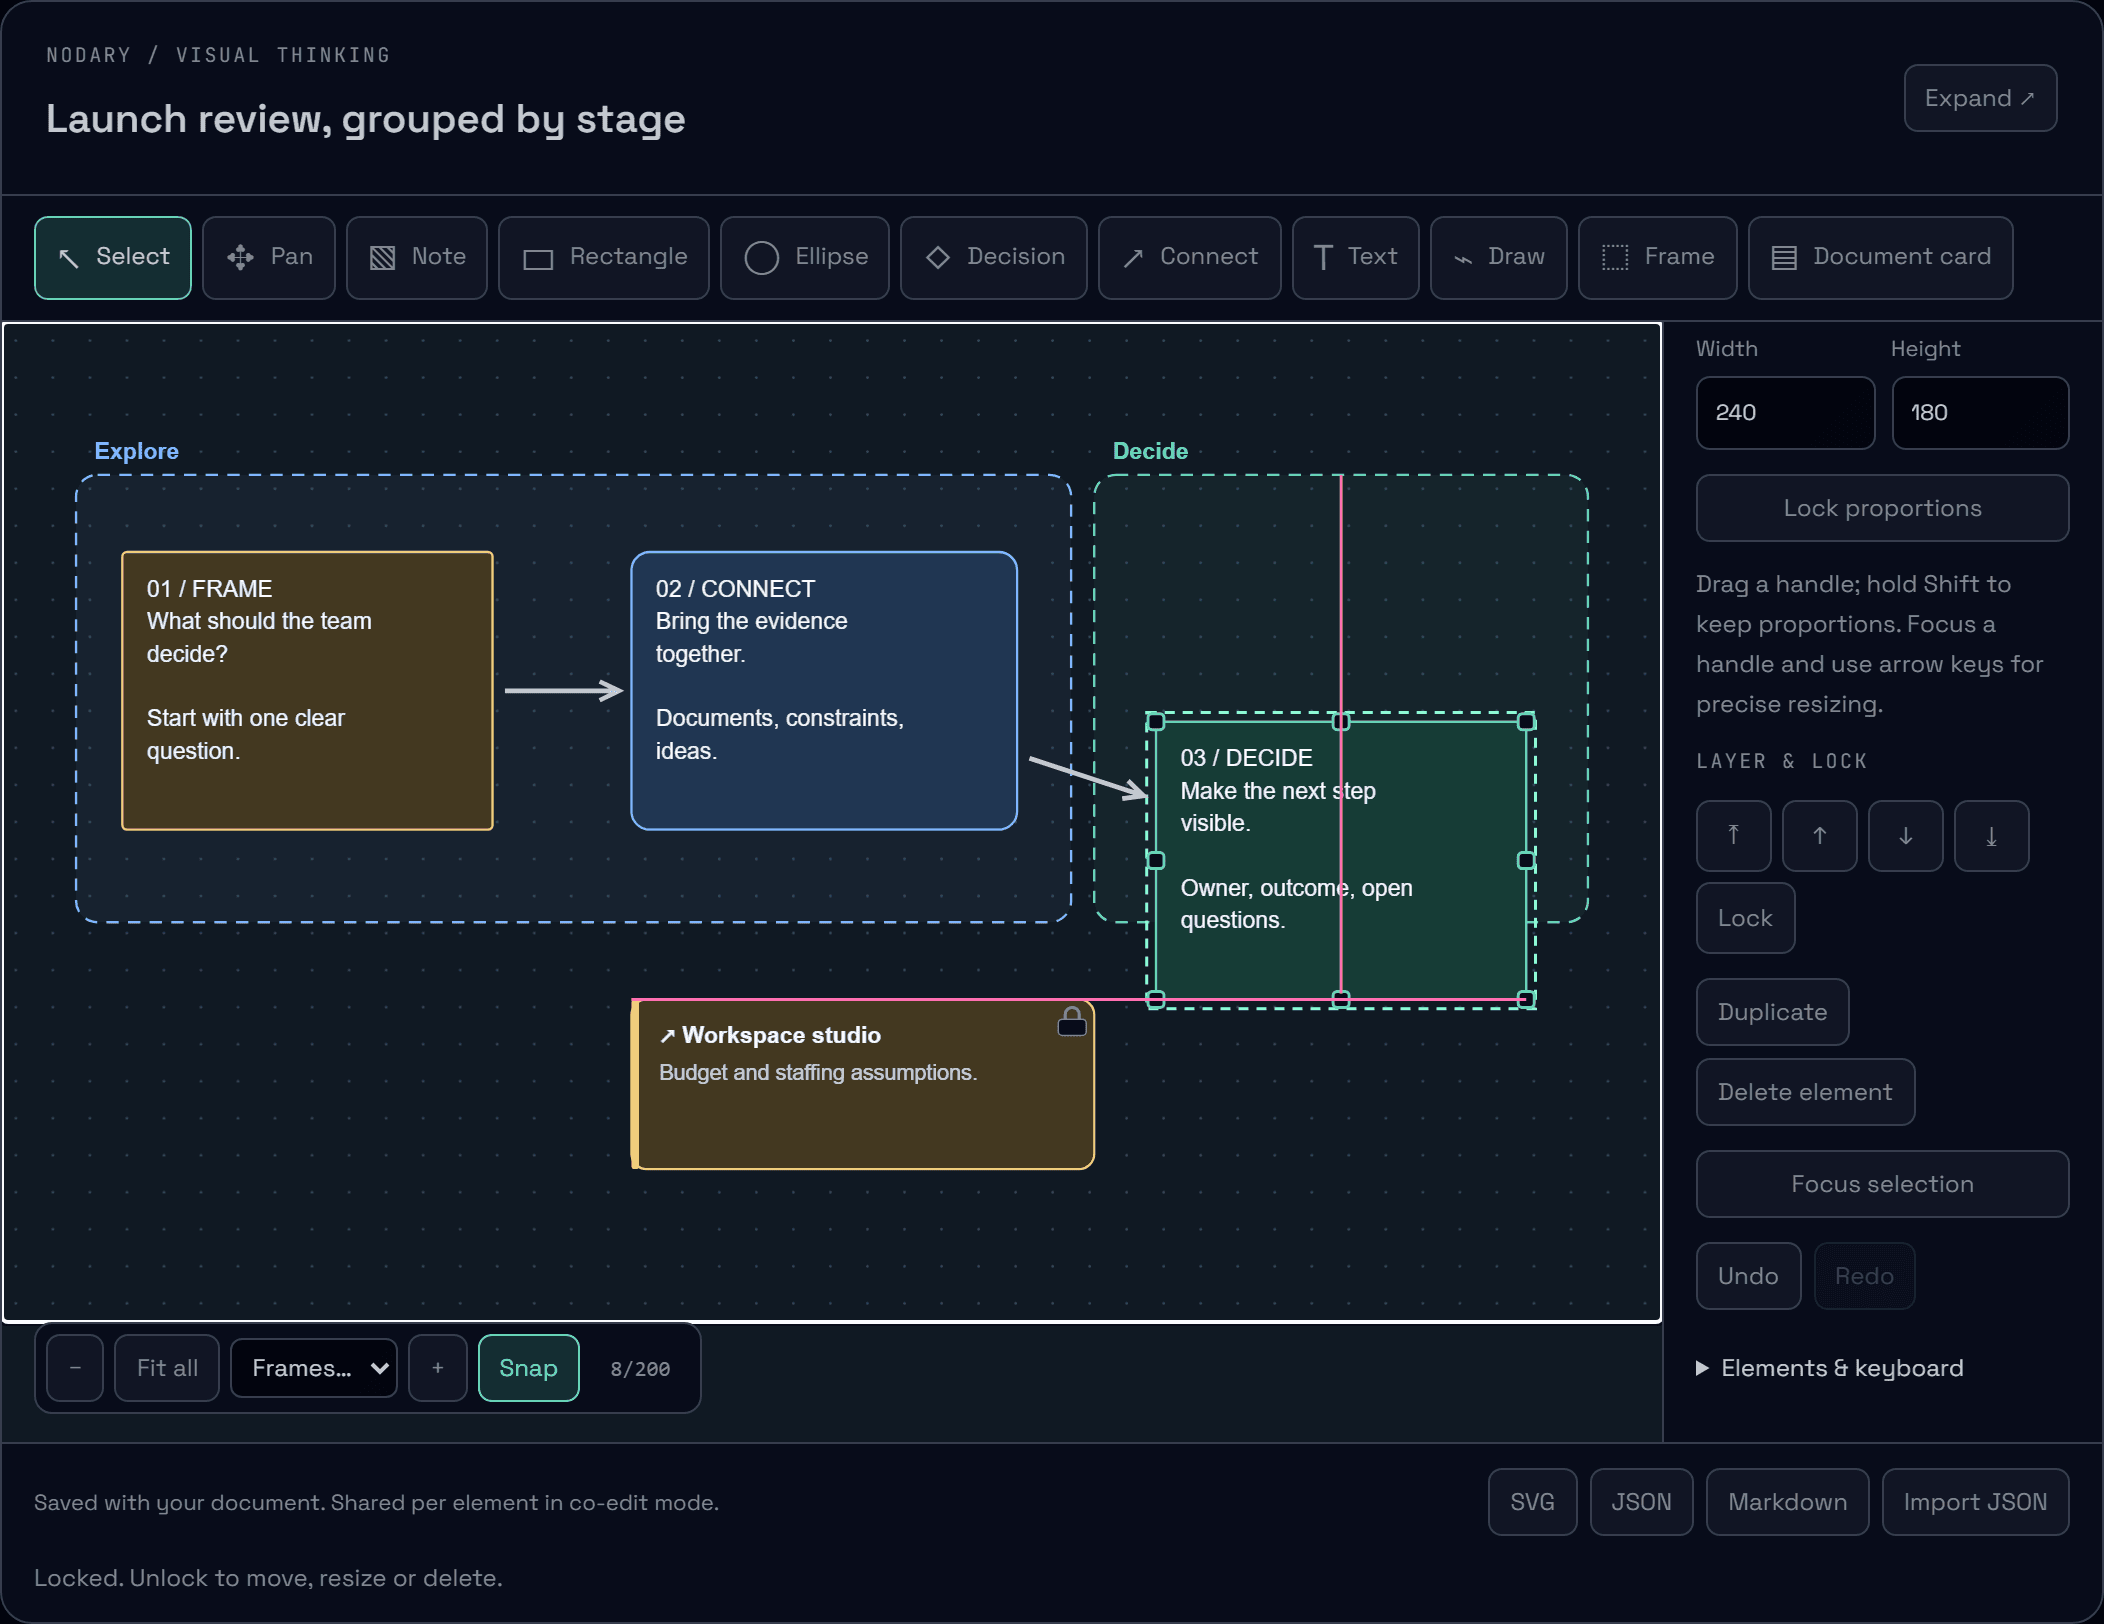The height and width of the screenshot is (1624, 2104).
Task: Send selection to back with bottom arrow
Action: pos(1992,836)
